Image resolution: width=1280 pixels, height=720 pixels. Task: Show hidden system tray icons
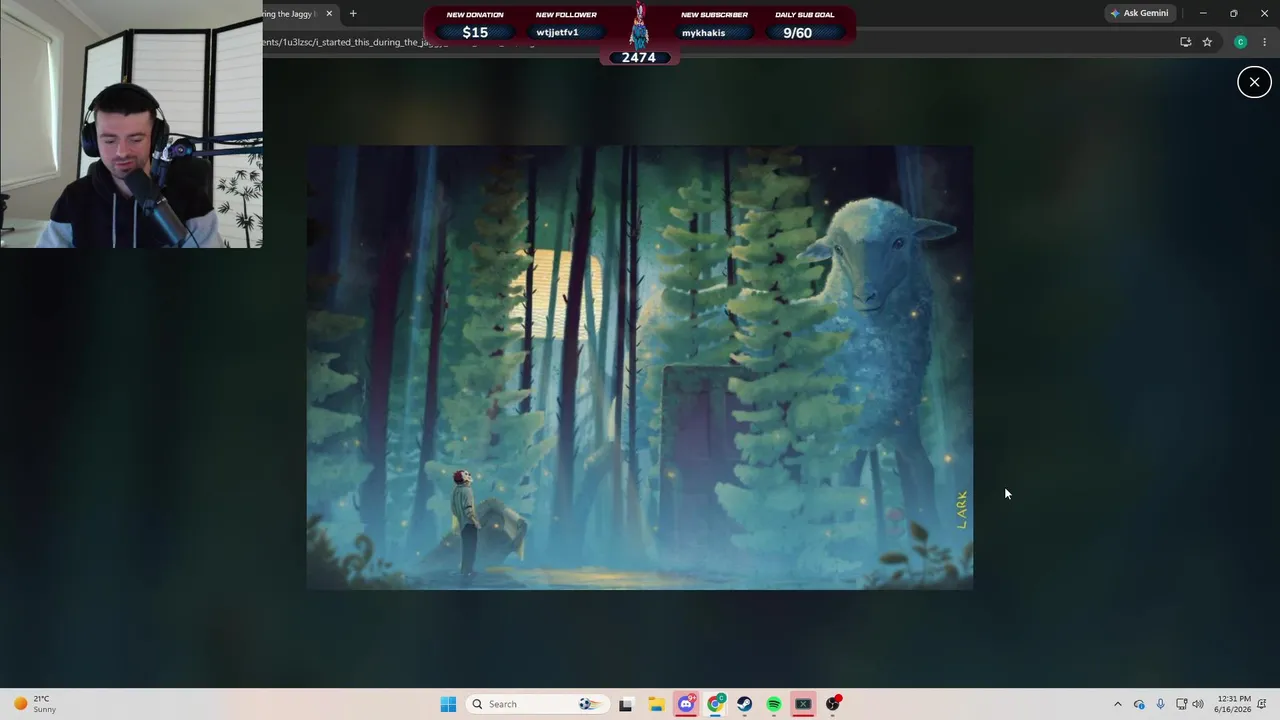tap(1118, 704)
